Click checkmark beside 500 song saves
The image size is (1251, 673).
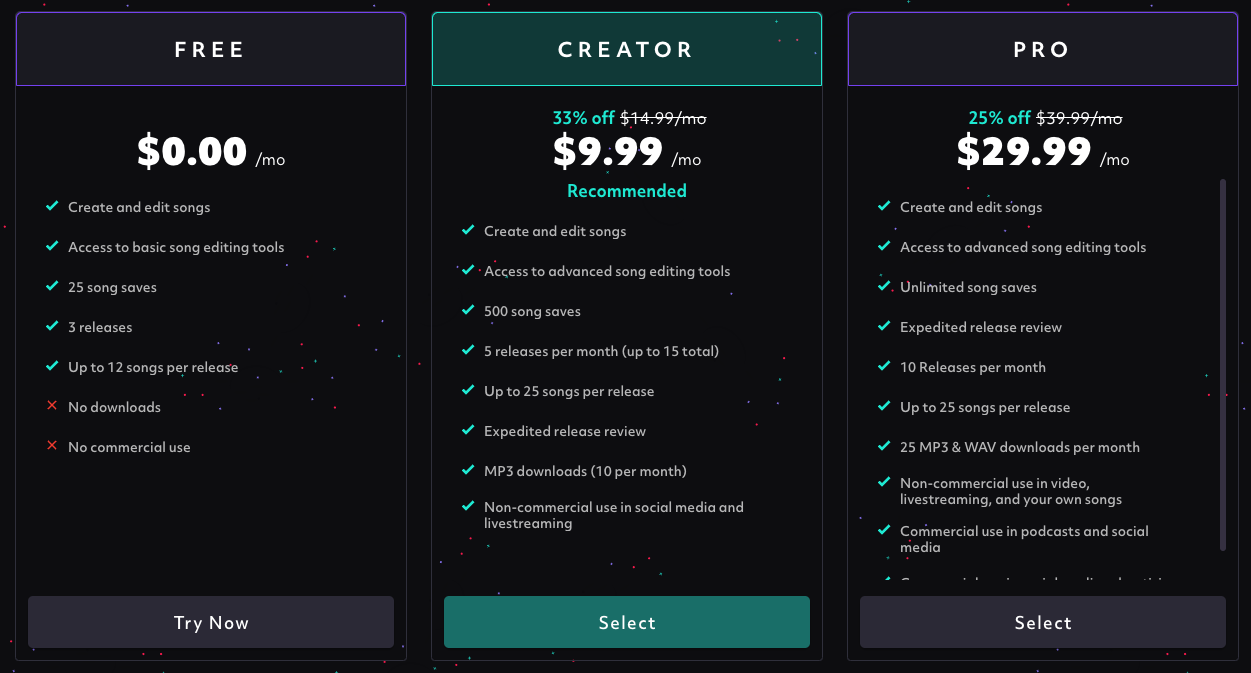tap(468, 310)
